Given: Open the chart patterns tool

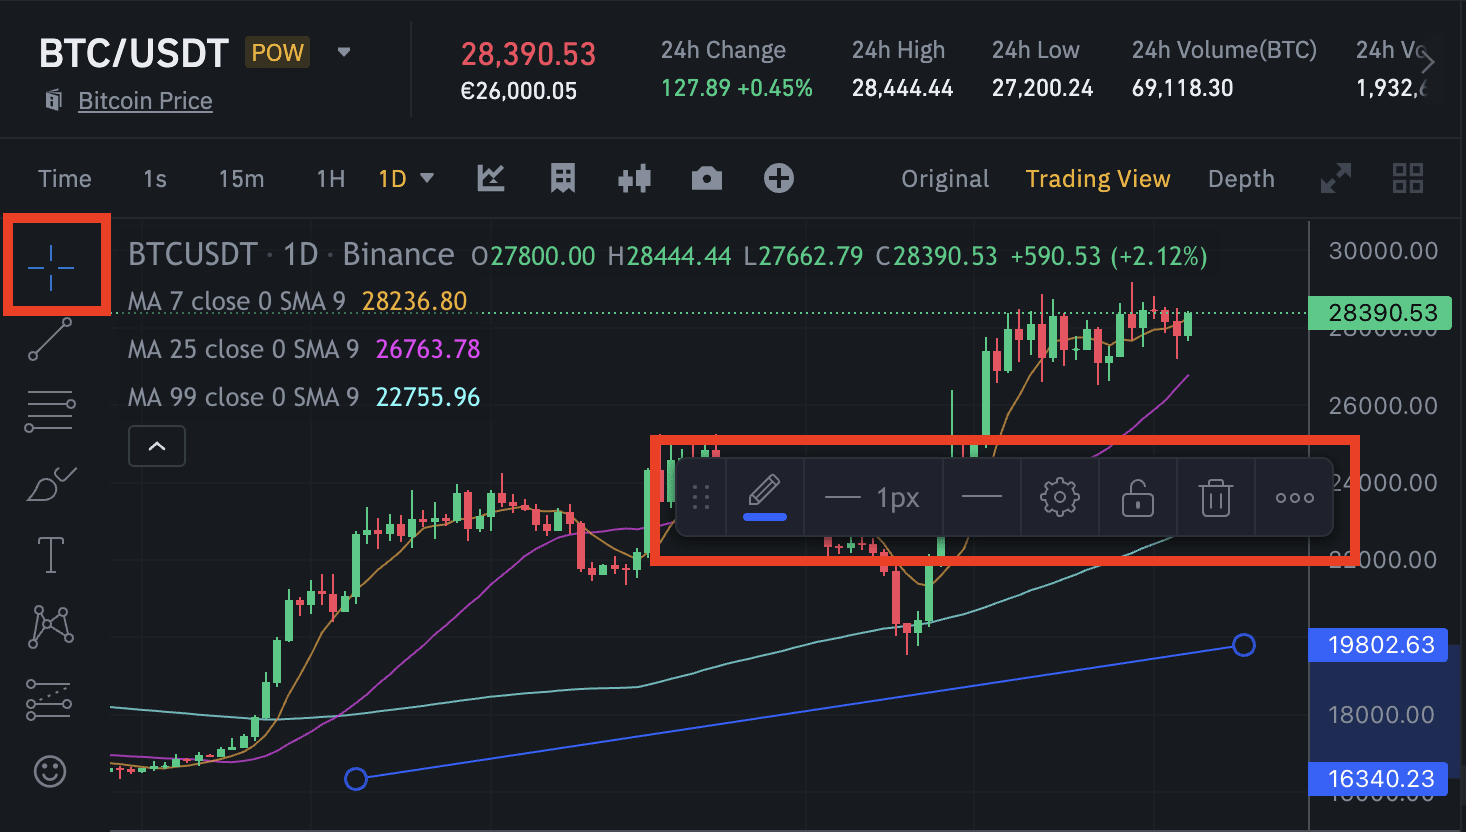Looking at the screenshot, I should coord(51,627).
